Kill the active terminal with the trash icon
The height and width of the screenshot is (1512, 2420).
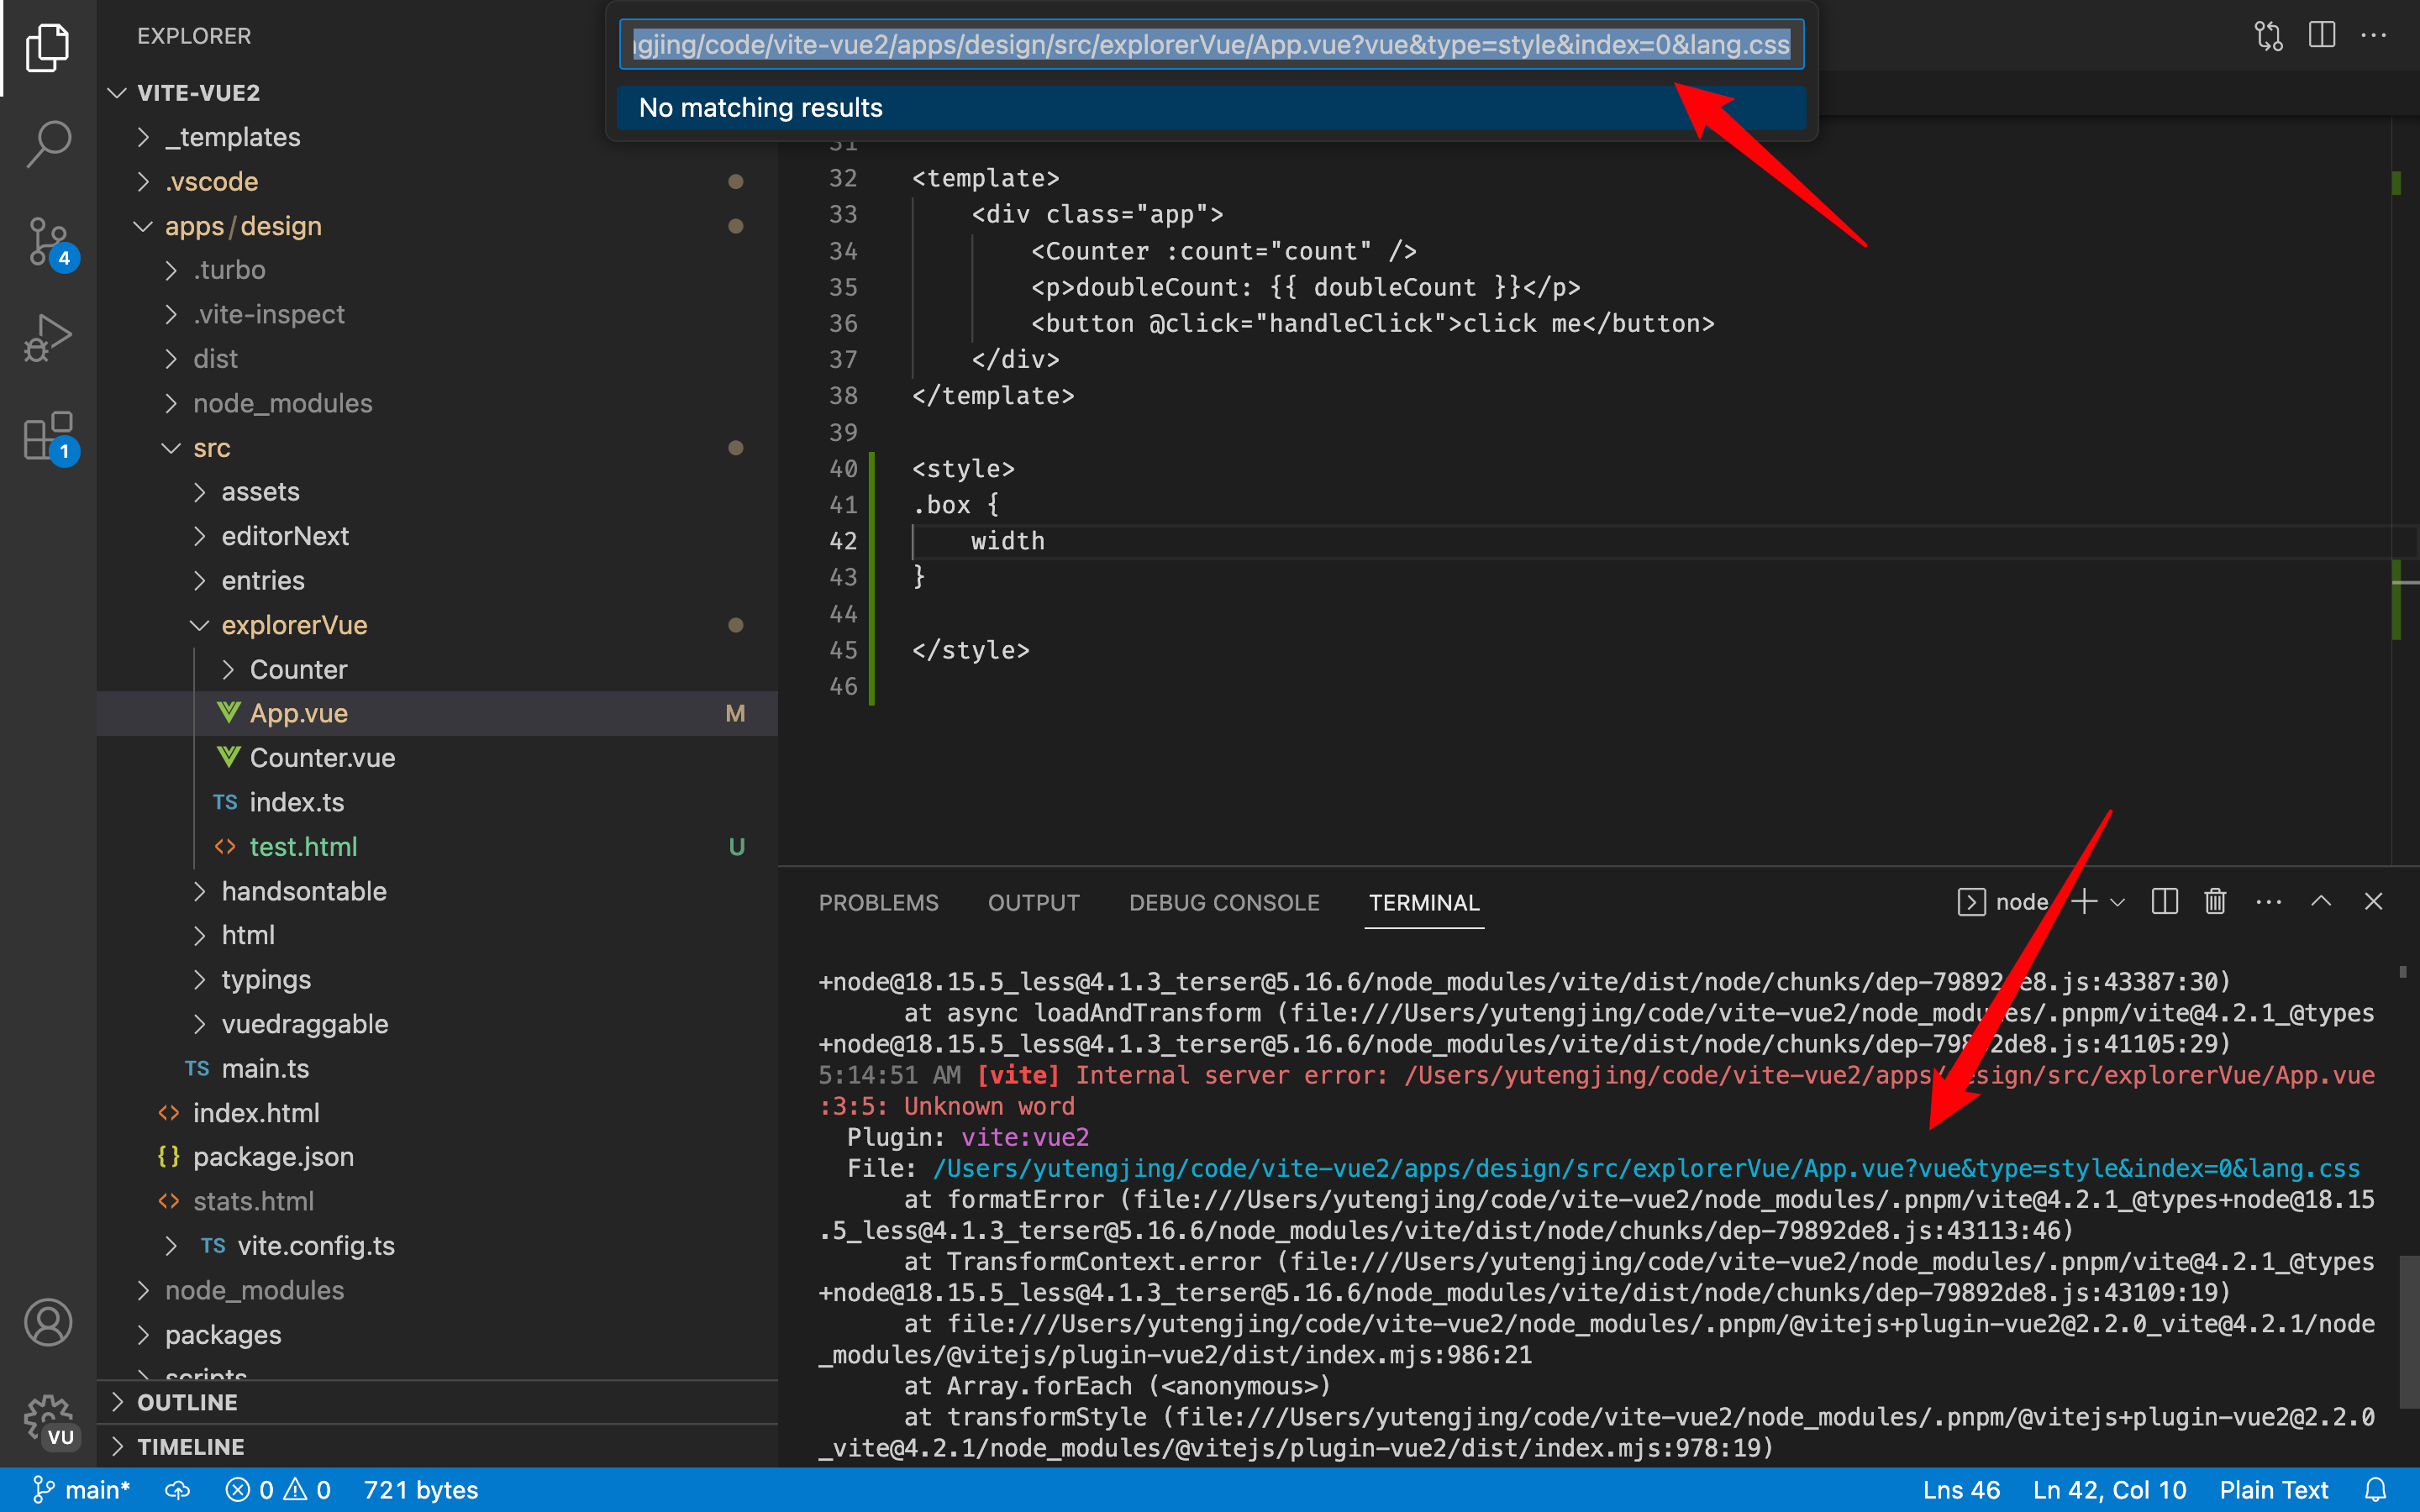click(x=2214, y=901)
